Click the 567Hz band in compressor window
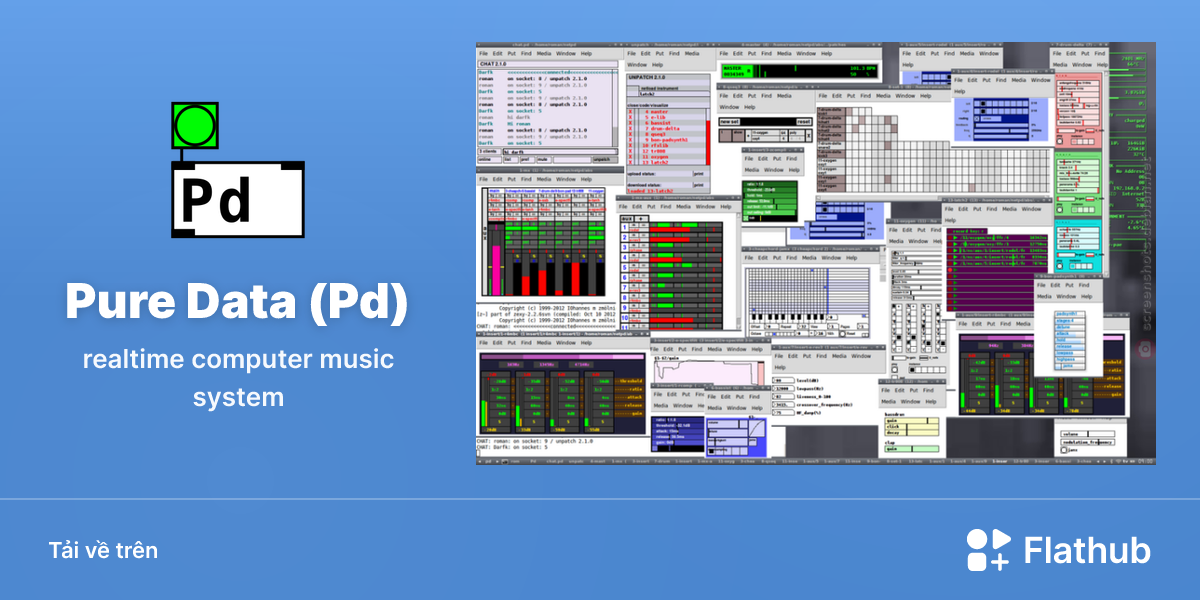This screenshot has height=600, width=1200. [x=511, y=365]
